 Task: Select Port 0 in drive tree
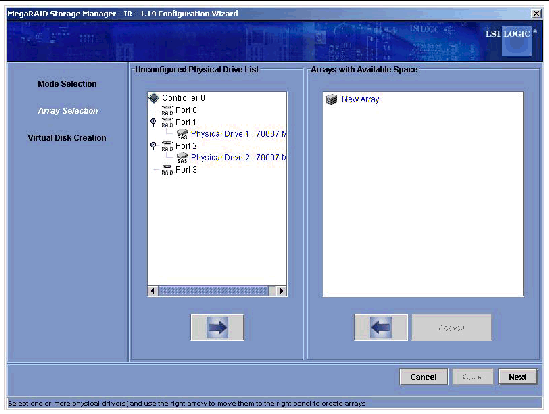tap(186, 110)
